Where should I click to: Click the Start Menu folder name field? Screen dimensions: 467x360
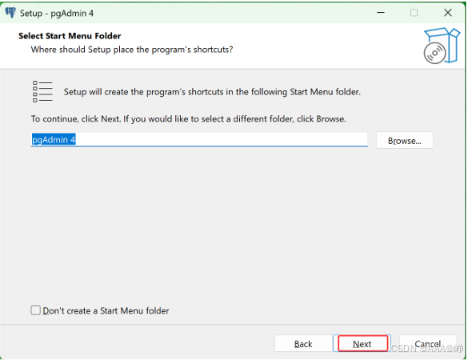point(199,140)
